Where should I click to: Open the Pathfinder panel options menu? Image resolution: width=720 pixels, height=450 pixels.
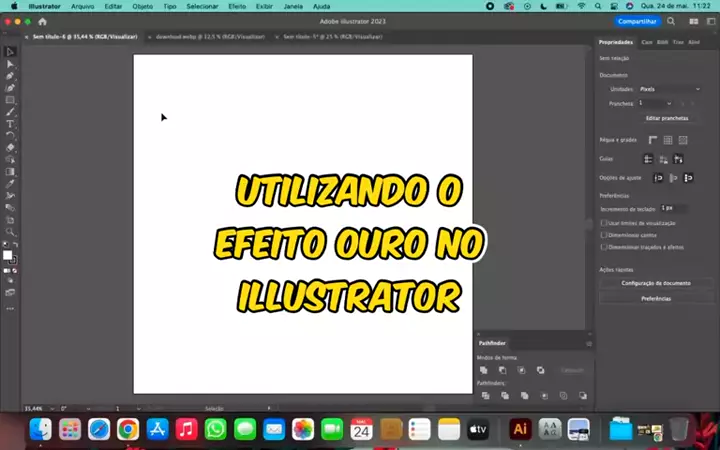pyautogui.click(x=589, y=343)
